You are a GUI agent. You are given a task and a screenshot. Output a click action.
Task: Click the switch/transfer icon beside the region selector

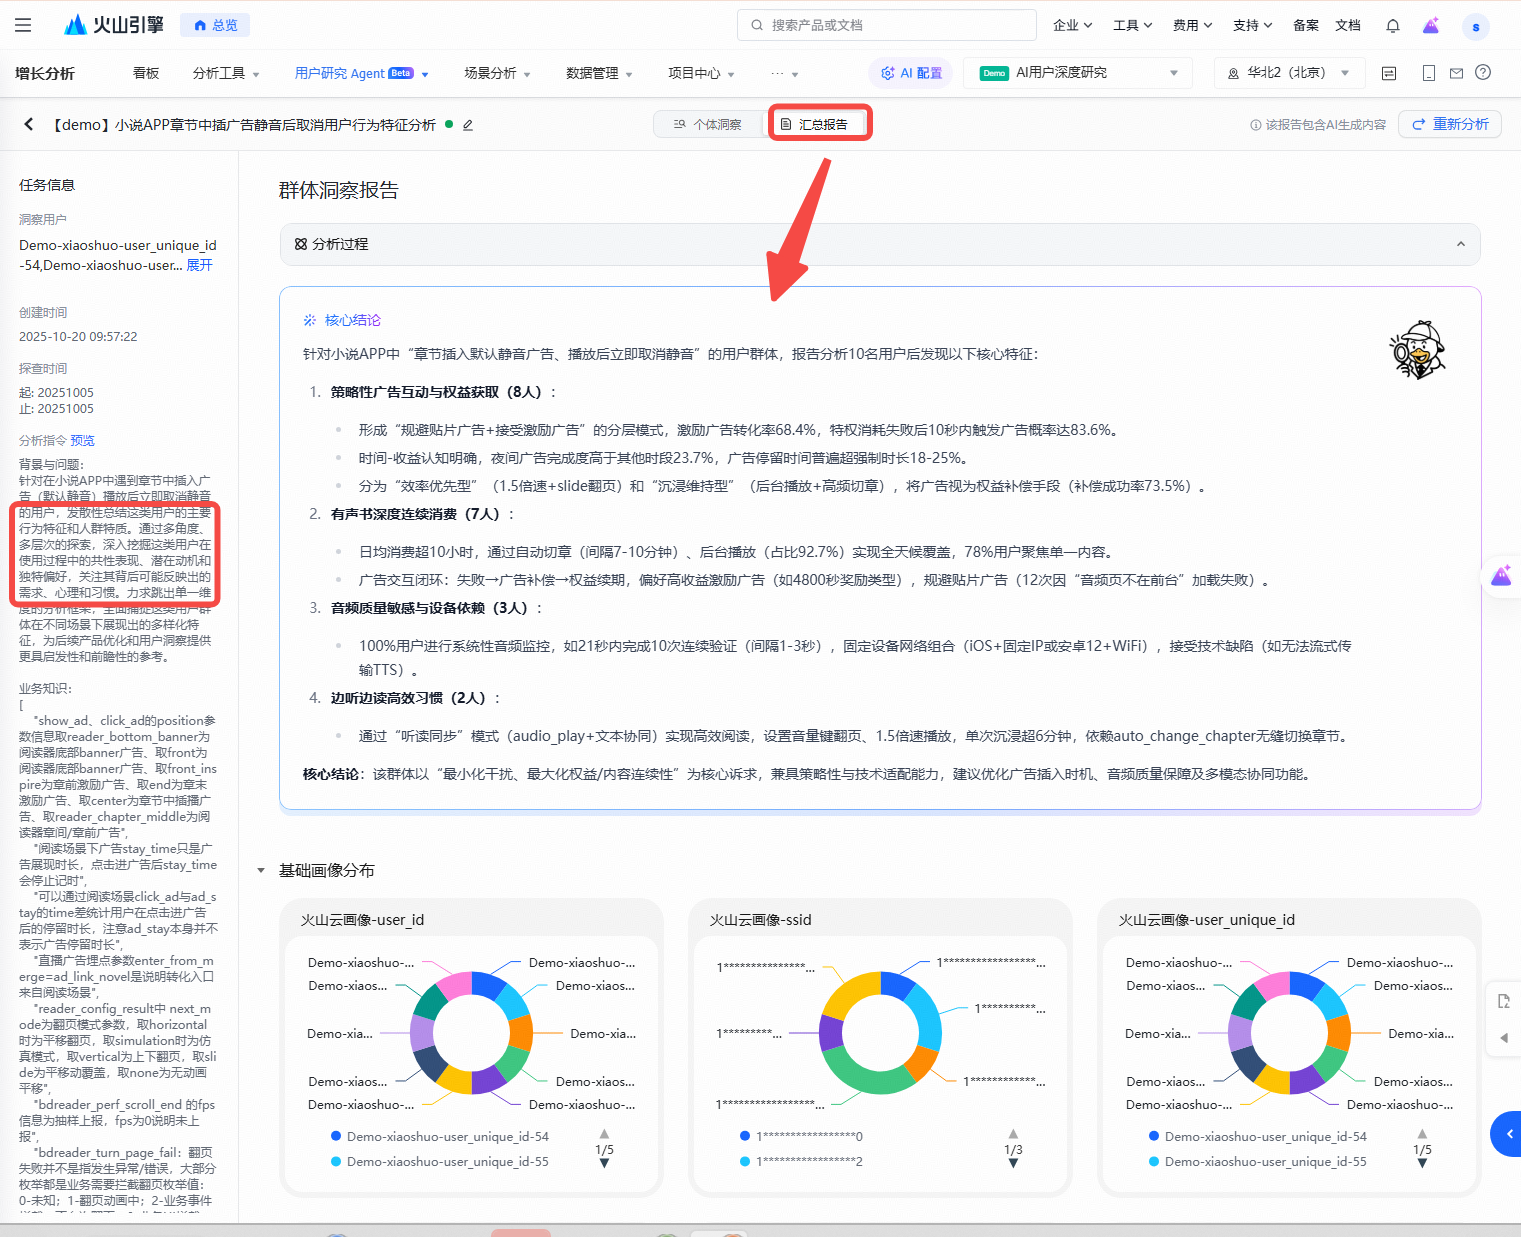point(1389,73)
